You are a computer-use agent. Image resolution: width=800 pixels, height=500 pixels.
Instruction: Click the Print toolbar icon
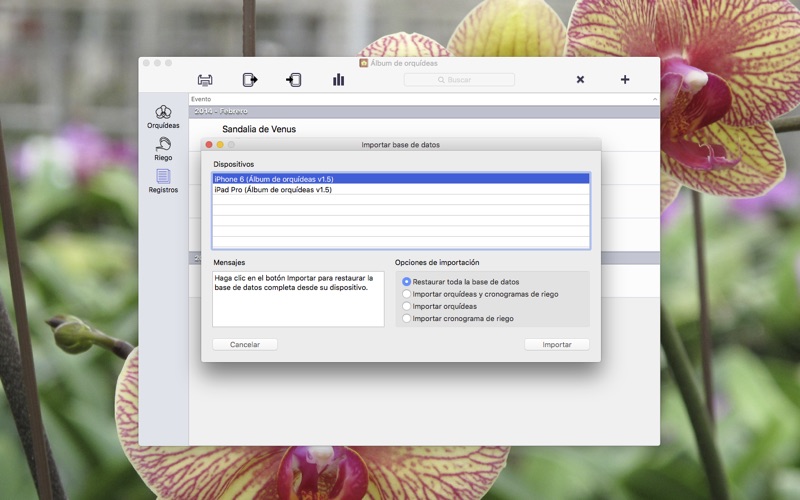point(205,80)
